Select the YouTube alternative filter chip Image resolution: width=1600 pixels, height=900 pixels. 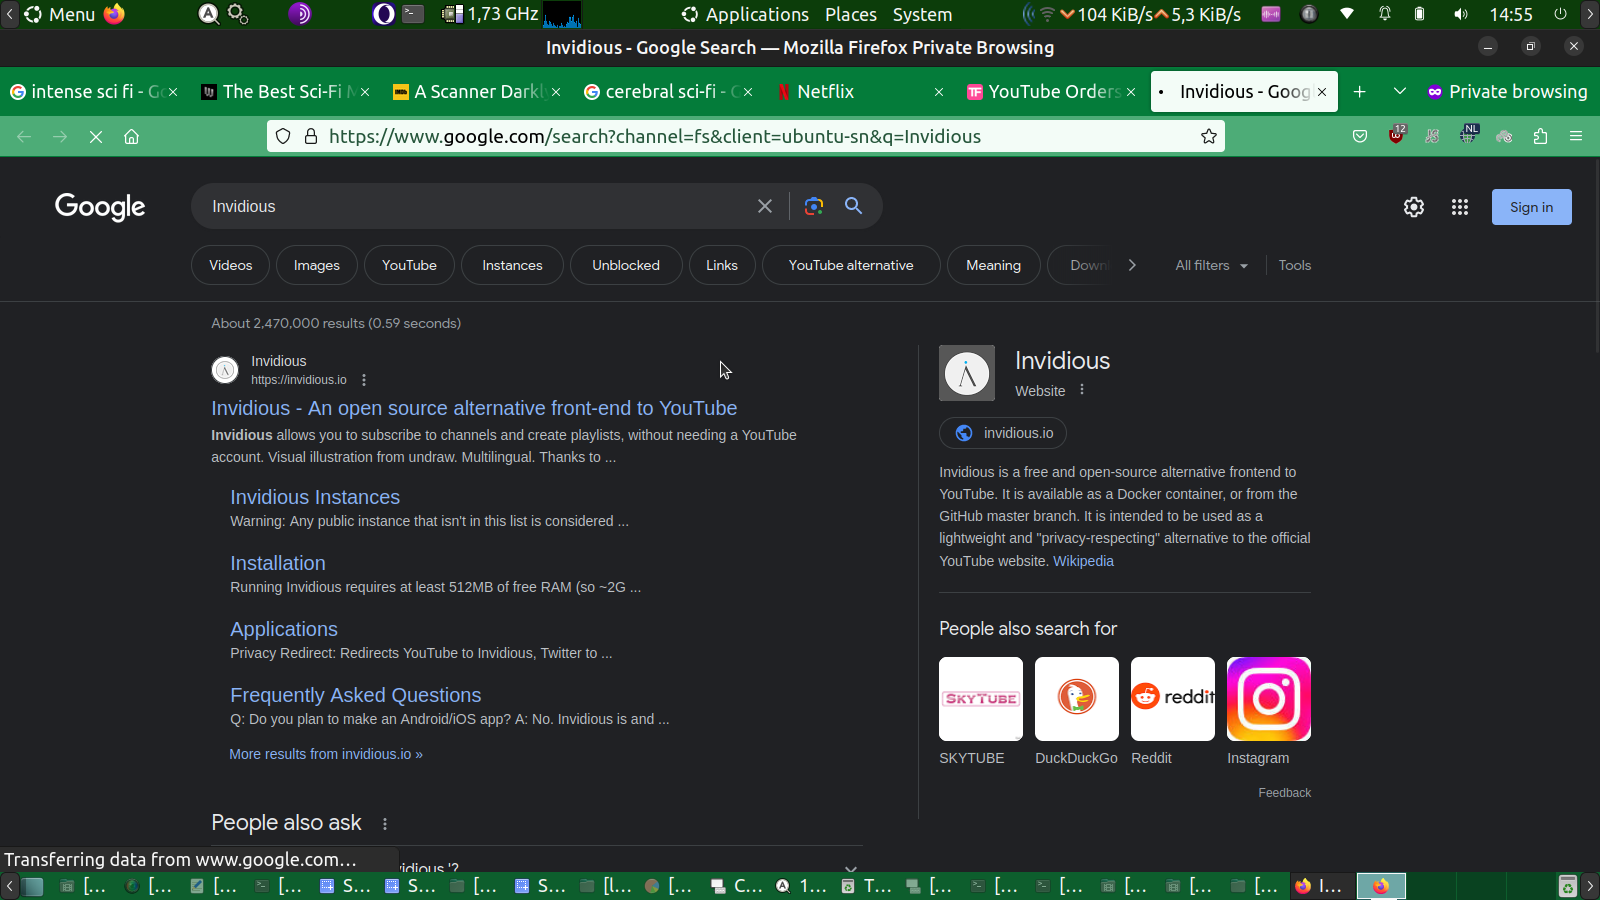[x=851, y=265]
